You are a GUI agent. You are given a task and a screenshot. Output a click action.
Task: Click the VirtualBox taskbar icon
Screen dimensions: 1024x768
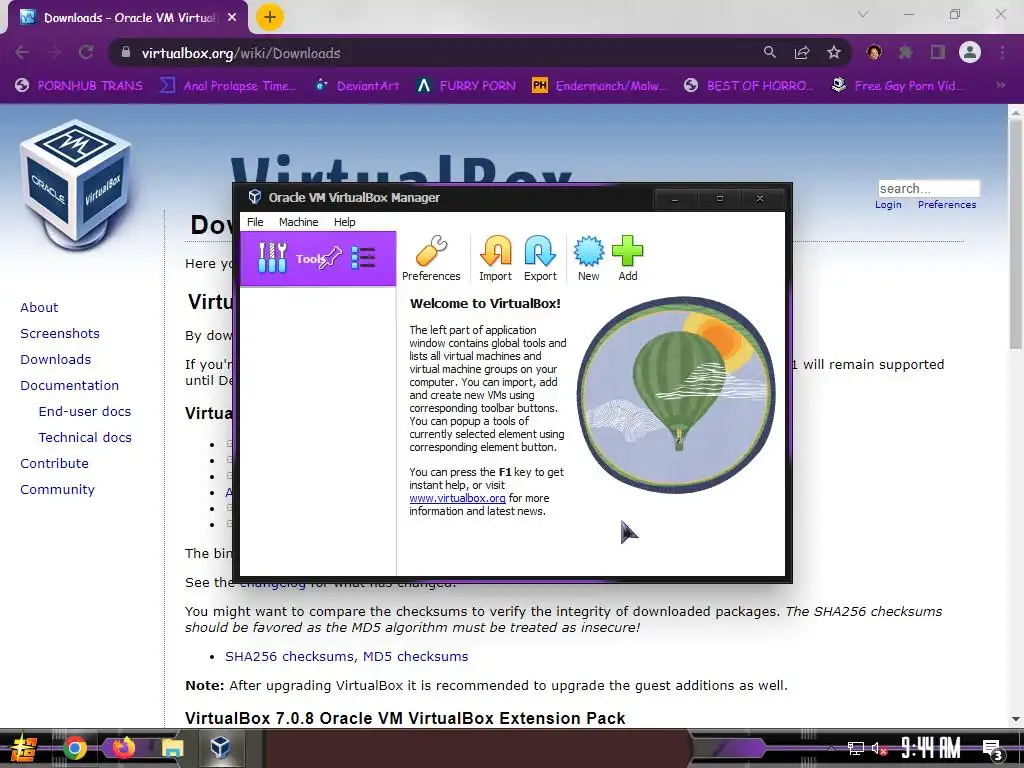pos(221,747)
